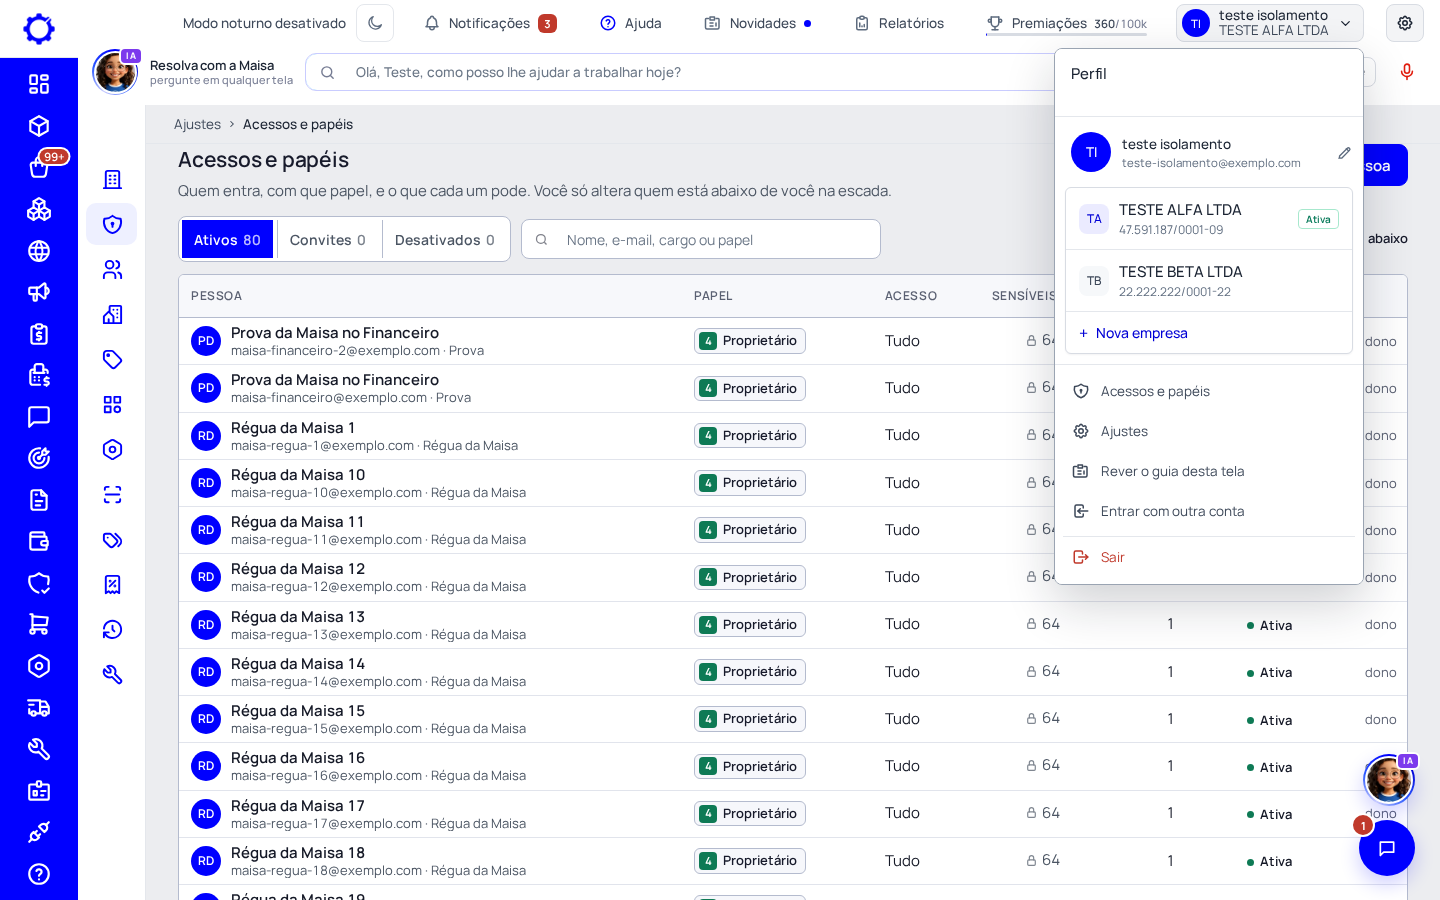1440x900 pixels.
Task: Collapse the teste isolamento account dropdown
Action: tap(1270, 23)
